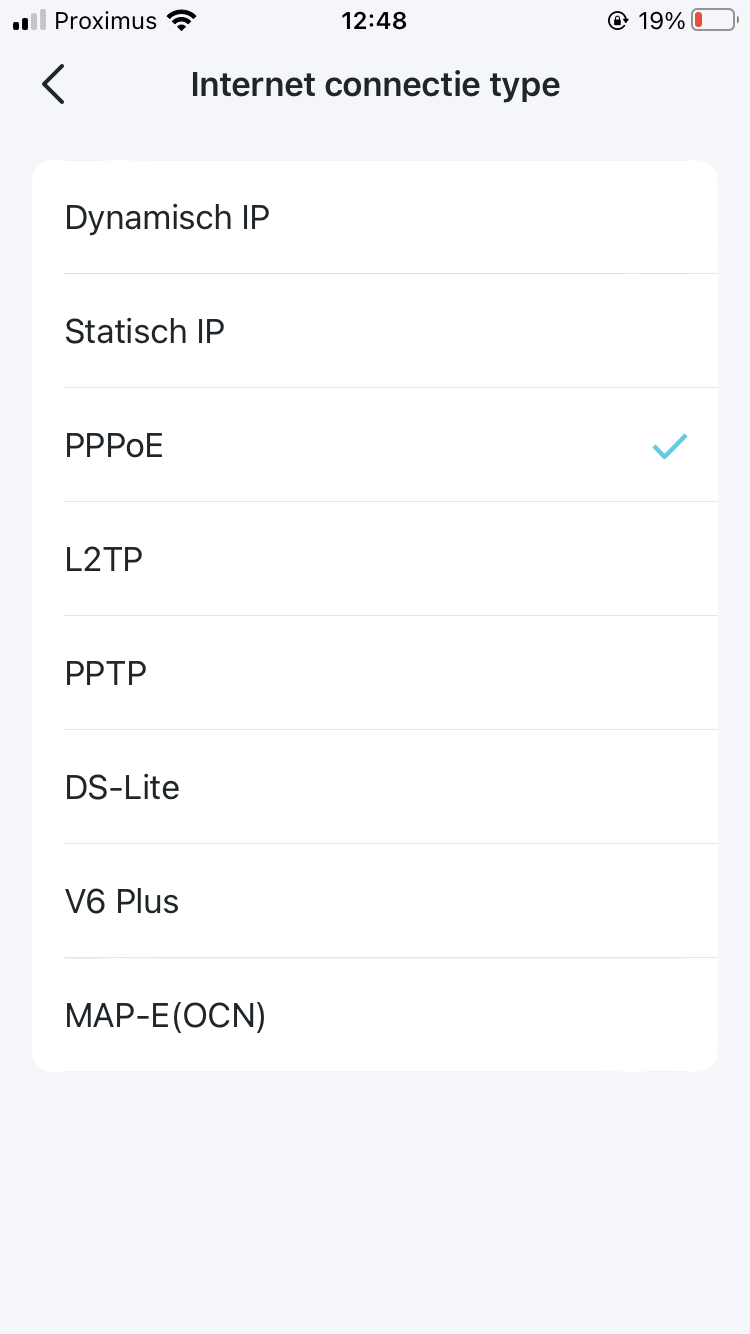Select Dynamisch IP connection type
The image size is (750, 1334).
point(167,217)
